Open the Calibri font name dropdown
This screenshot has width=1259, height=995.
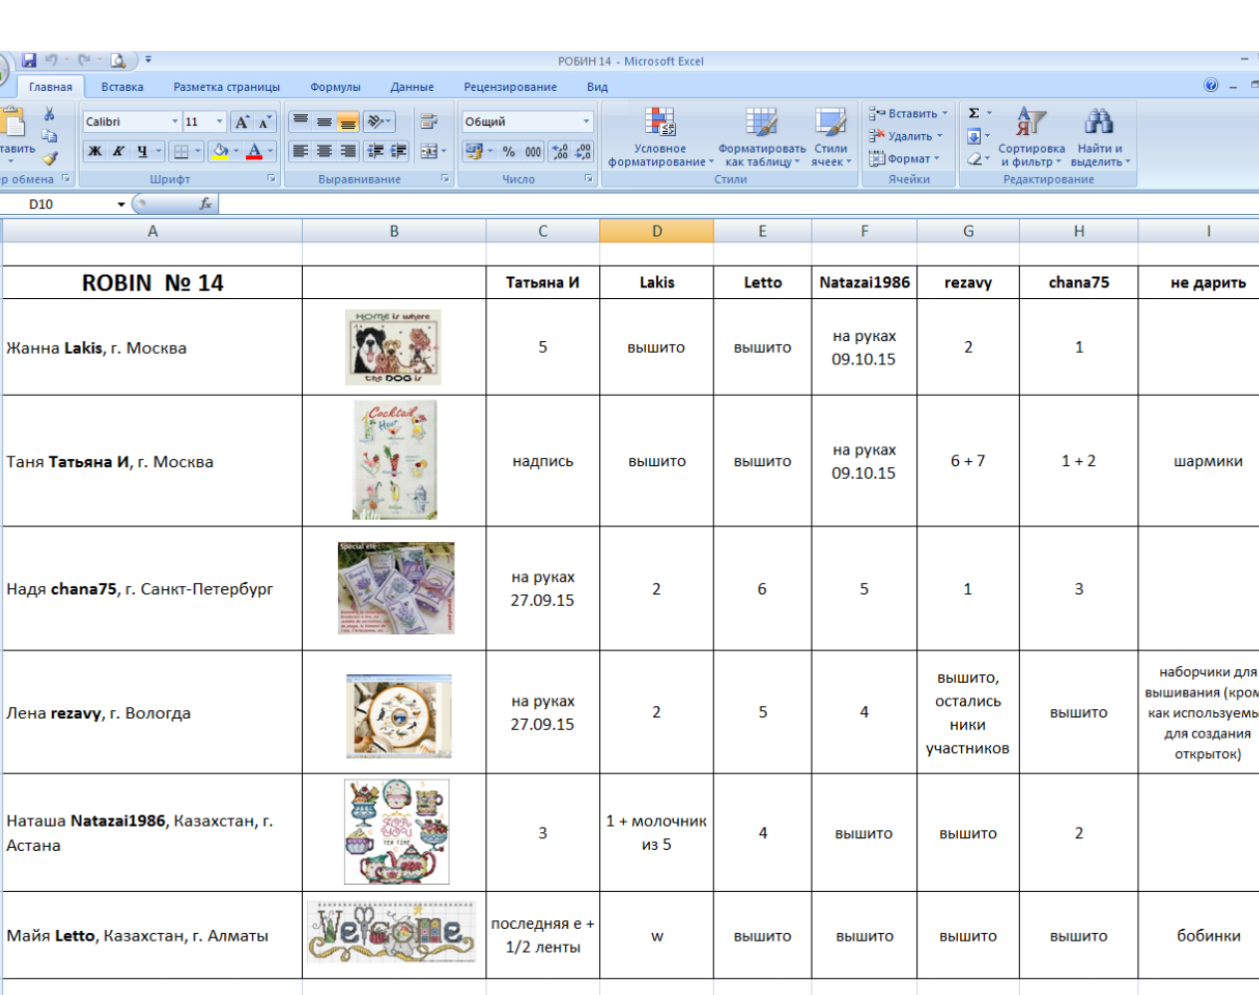[x=175, y=122]
